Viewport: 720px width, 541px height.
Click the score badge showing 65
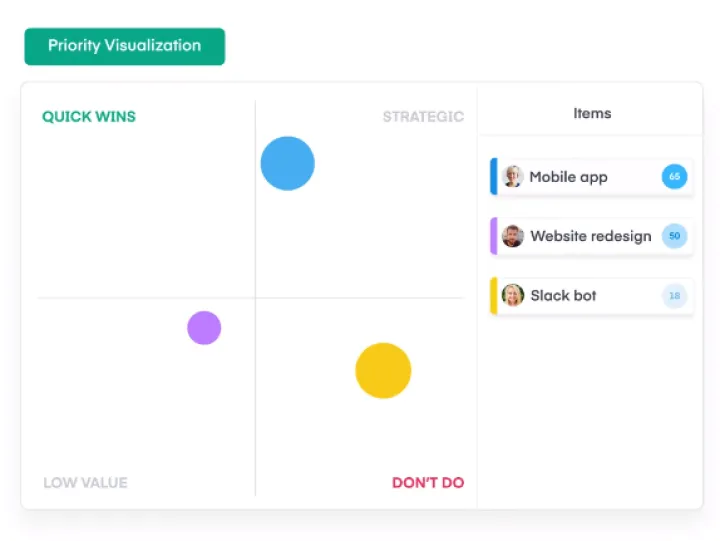pyautogui.click(x=674, y=176)
